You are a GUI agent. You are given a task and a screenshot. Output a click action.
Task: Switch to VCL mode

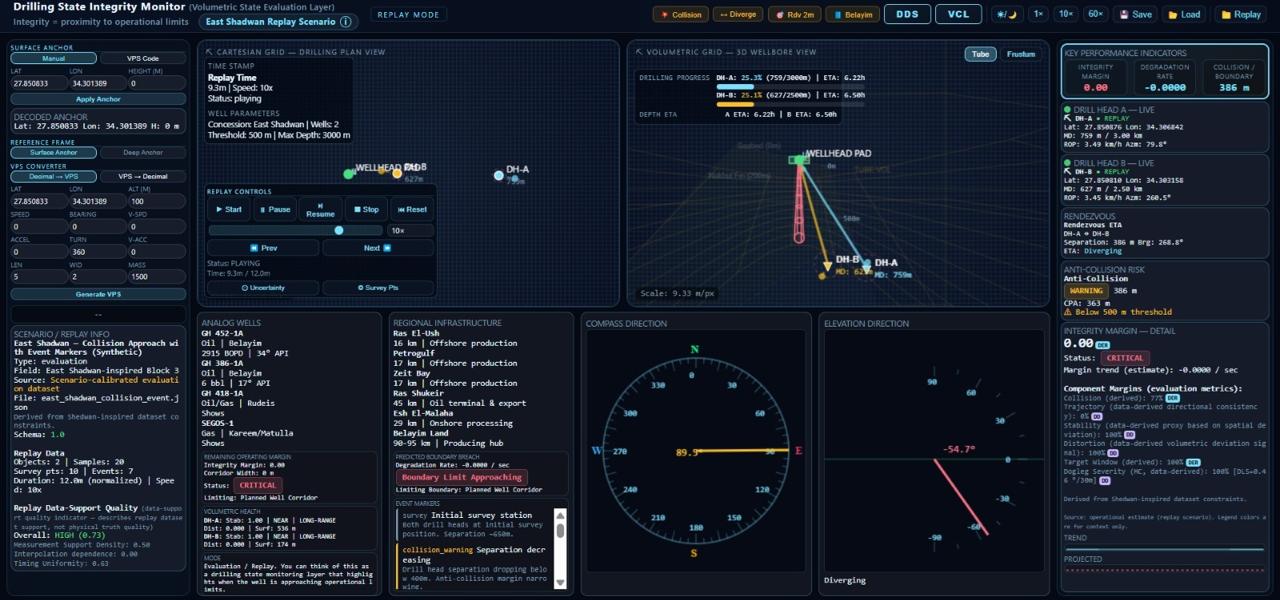(958, 14)
